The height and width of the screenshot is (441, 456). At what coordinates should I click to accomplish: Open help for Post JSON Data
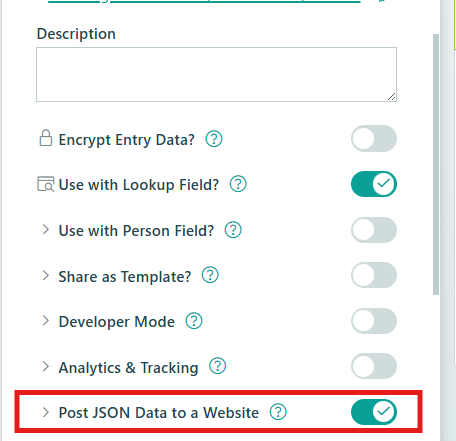pos(278,412)
